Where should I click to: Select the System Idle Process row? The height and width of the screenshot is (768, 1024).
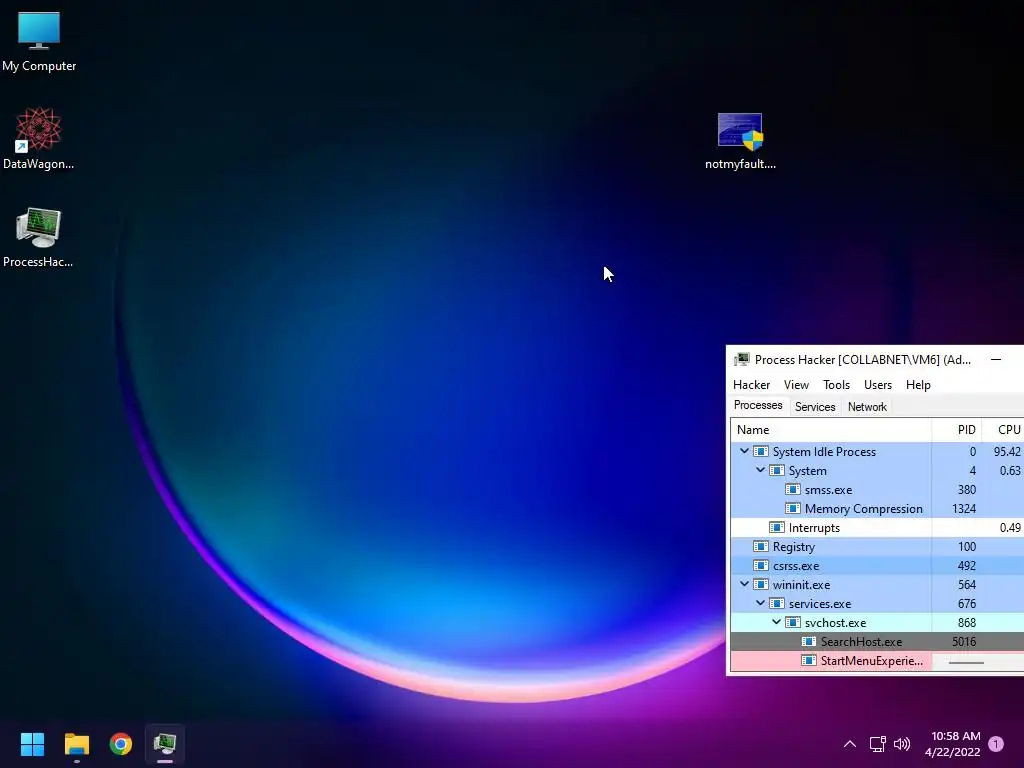pos(878,451)
